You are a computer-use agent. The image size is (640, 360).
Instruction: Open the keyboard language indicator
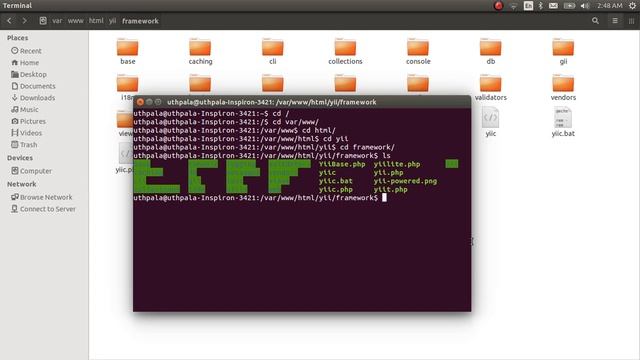(528, 6)
